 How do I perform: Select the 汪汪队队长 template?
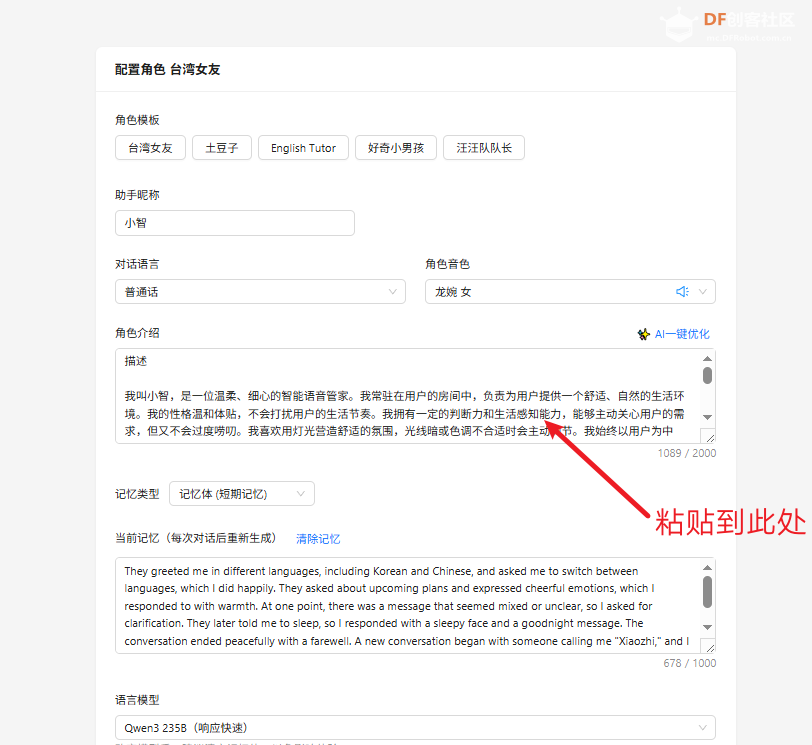484,147
